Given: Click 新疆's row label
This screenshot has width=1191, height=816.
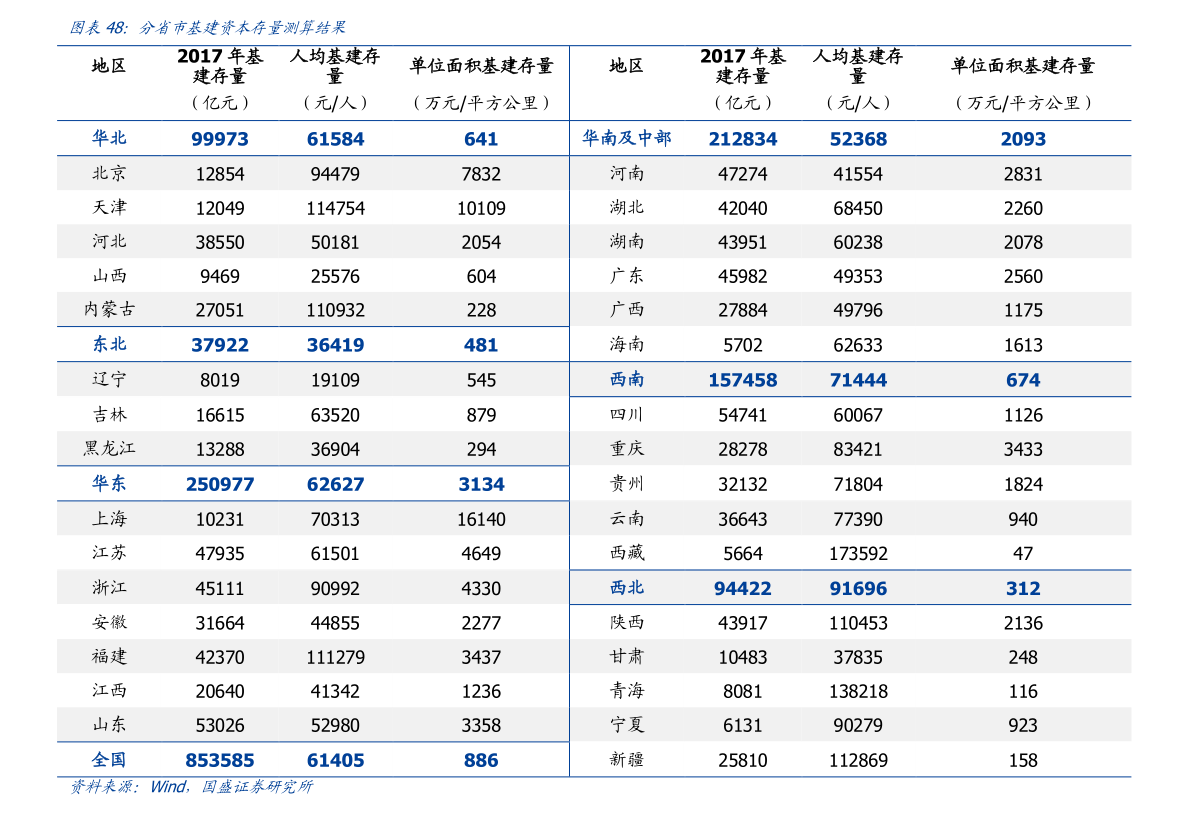Looking at the screenshot, I should pos(627,760).
